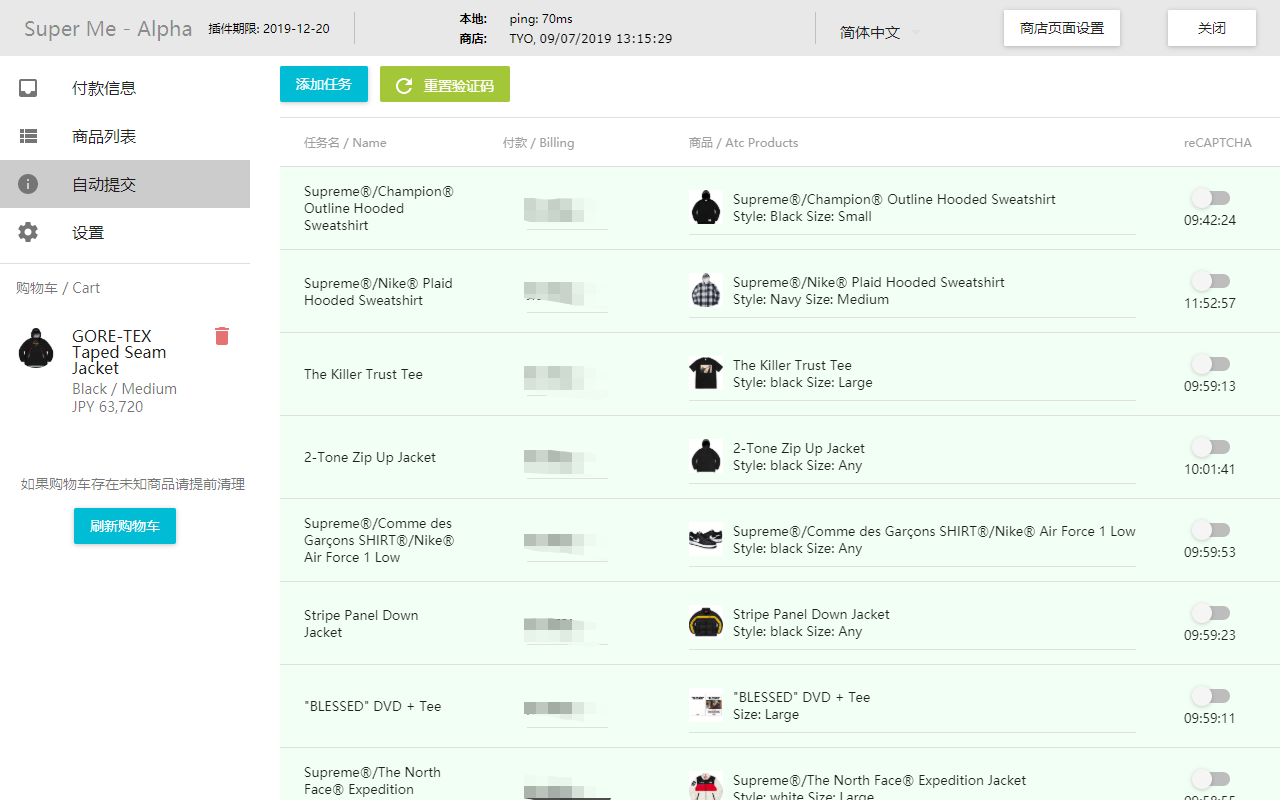Toggle reCAPTCHA for Stripe Panel Down Jacket
1280x800 pixels.
click(1210, 613)
